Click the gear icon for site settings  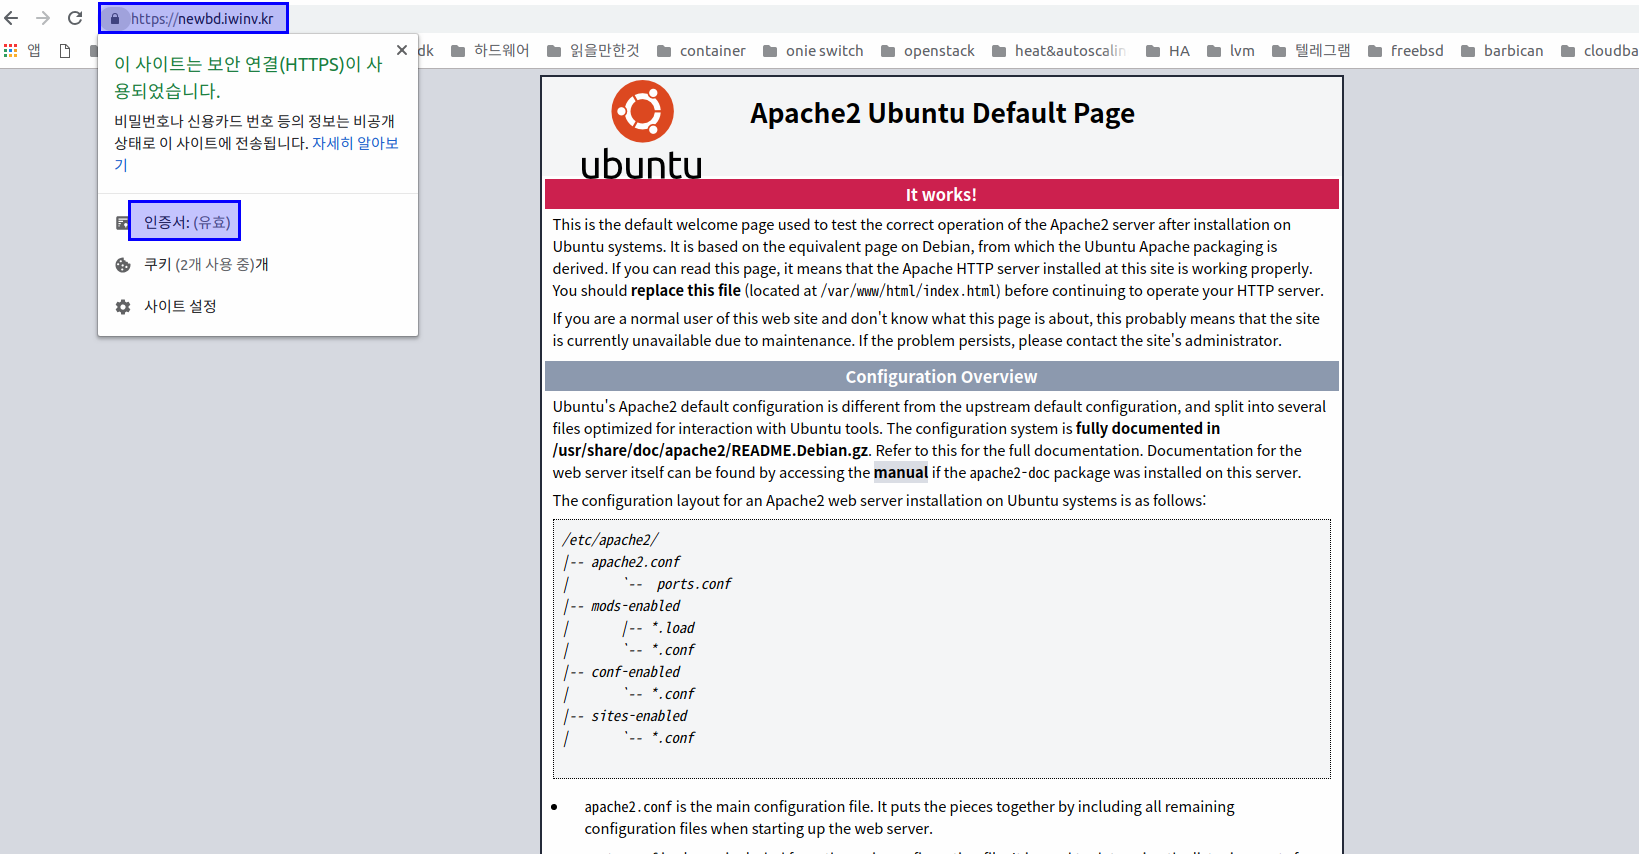click(x=123, y=307)
